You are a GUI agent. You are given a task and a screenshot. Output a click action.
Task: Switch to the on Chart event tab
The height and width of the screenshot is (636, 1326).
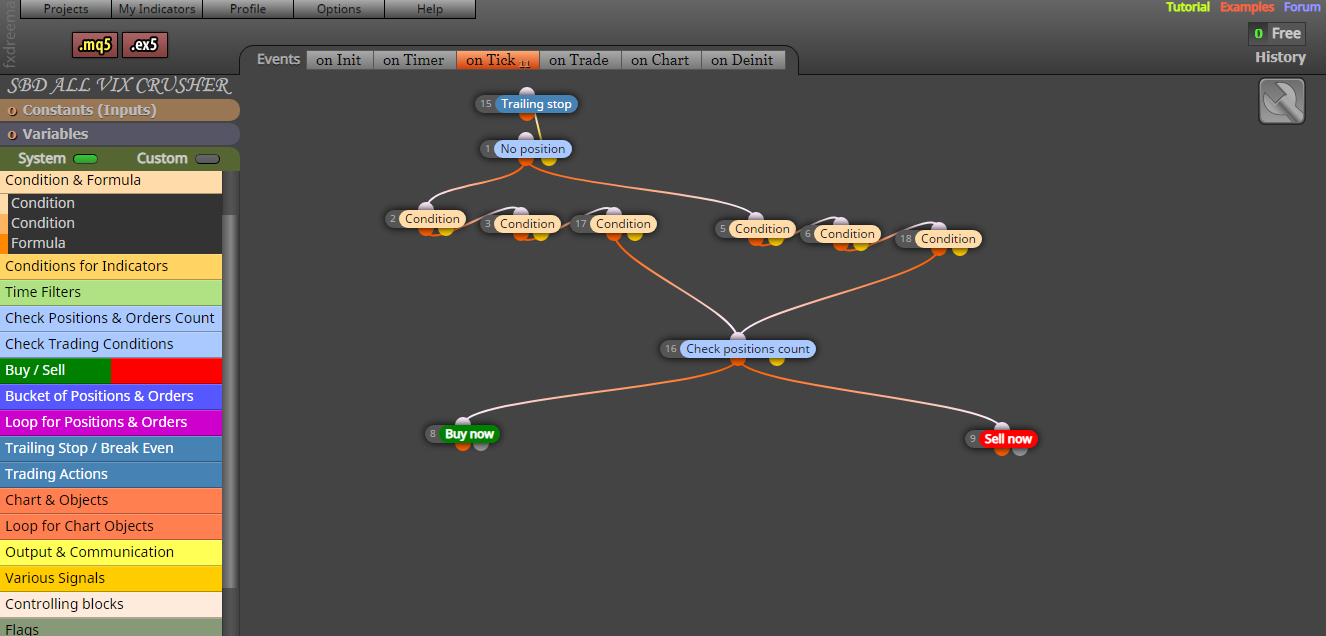pos(660,60)
